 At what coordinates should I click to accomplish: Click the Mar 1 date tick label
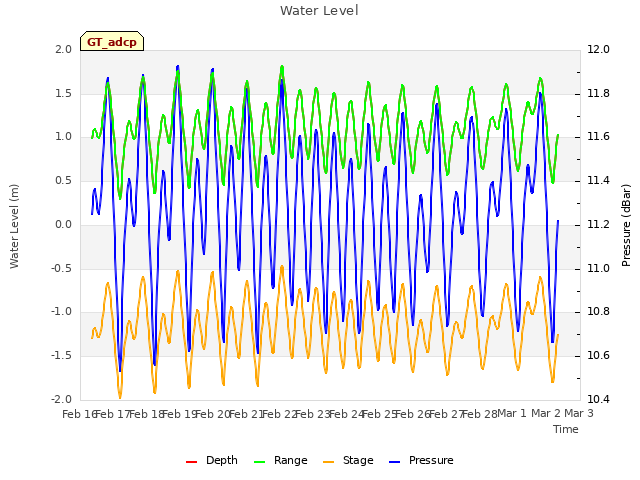click(x=512, y=413)
